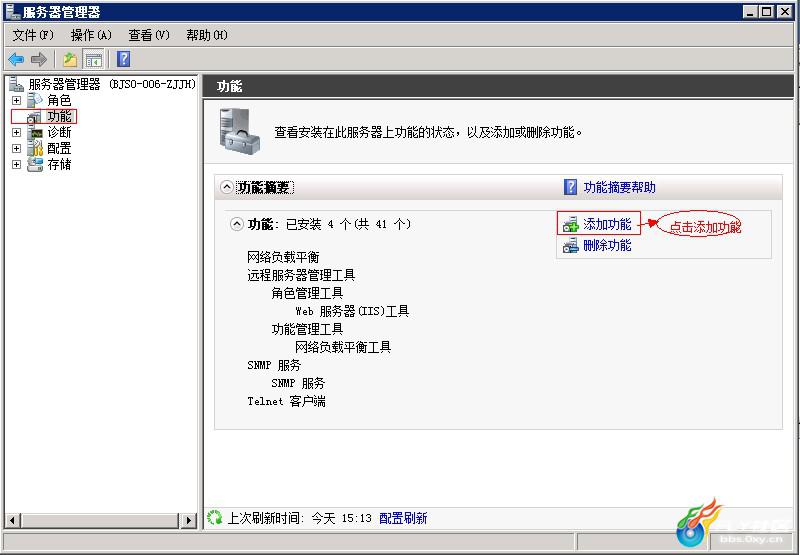This screenshot has width=800, height=555.
Task: Click the green refresh icon at bottom
Action: tap(215, 518)
